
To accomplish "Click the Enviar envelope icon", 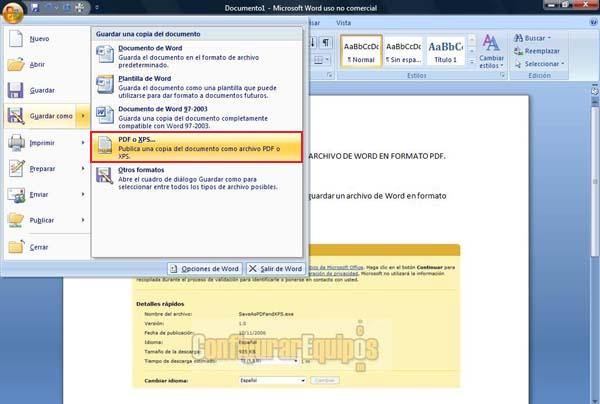I will point(16,195).
